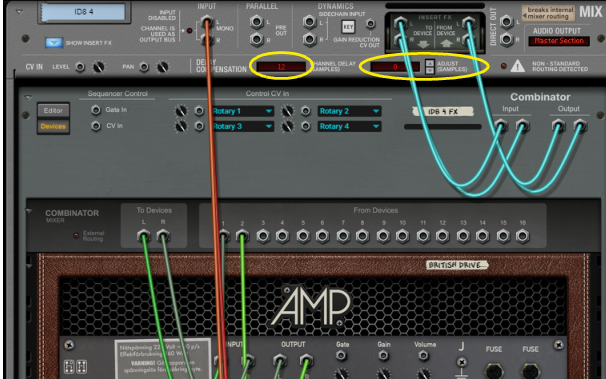606x379 pixels.
Task: Click the non-standard routing warning triangle icon
Action: tap(517, 66)
